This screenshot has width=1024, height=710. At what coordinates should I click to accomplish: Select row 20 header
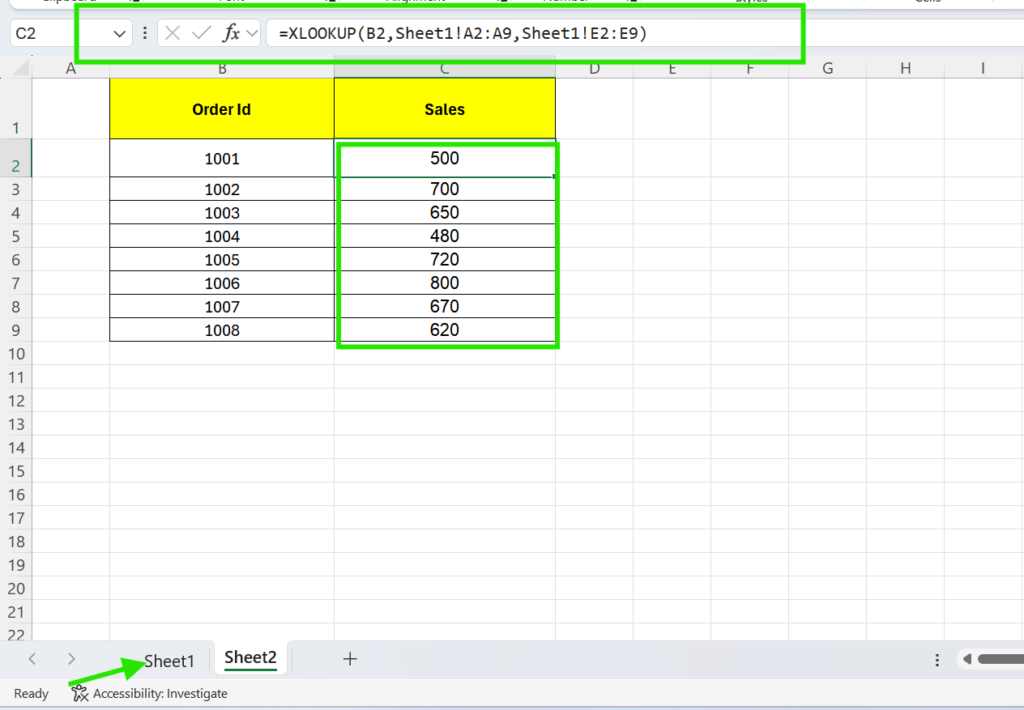[x=16, y=589]
